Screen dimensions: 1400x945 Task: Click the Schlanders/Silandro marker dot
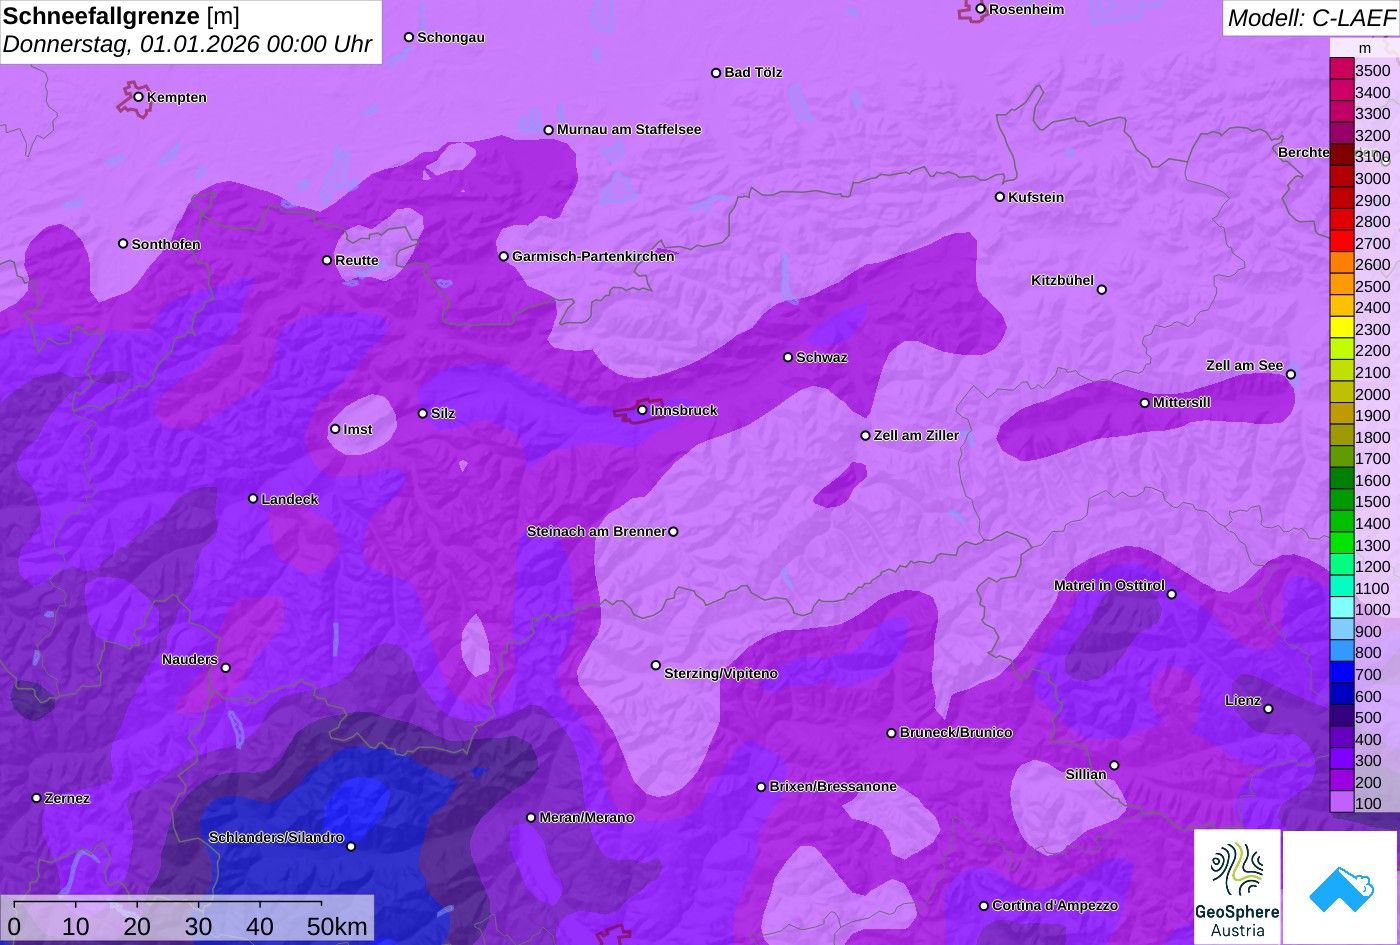click(x=351, y=846)
